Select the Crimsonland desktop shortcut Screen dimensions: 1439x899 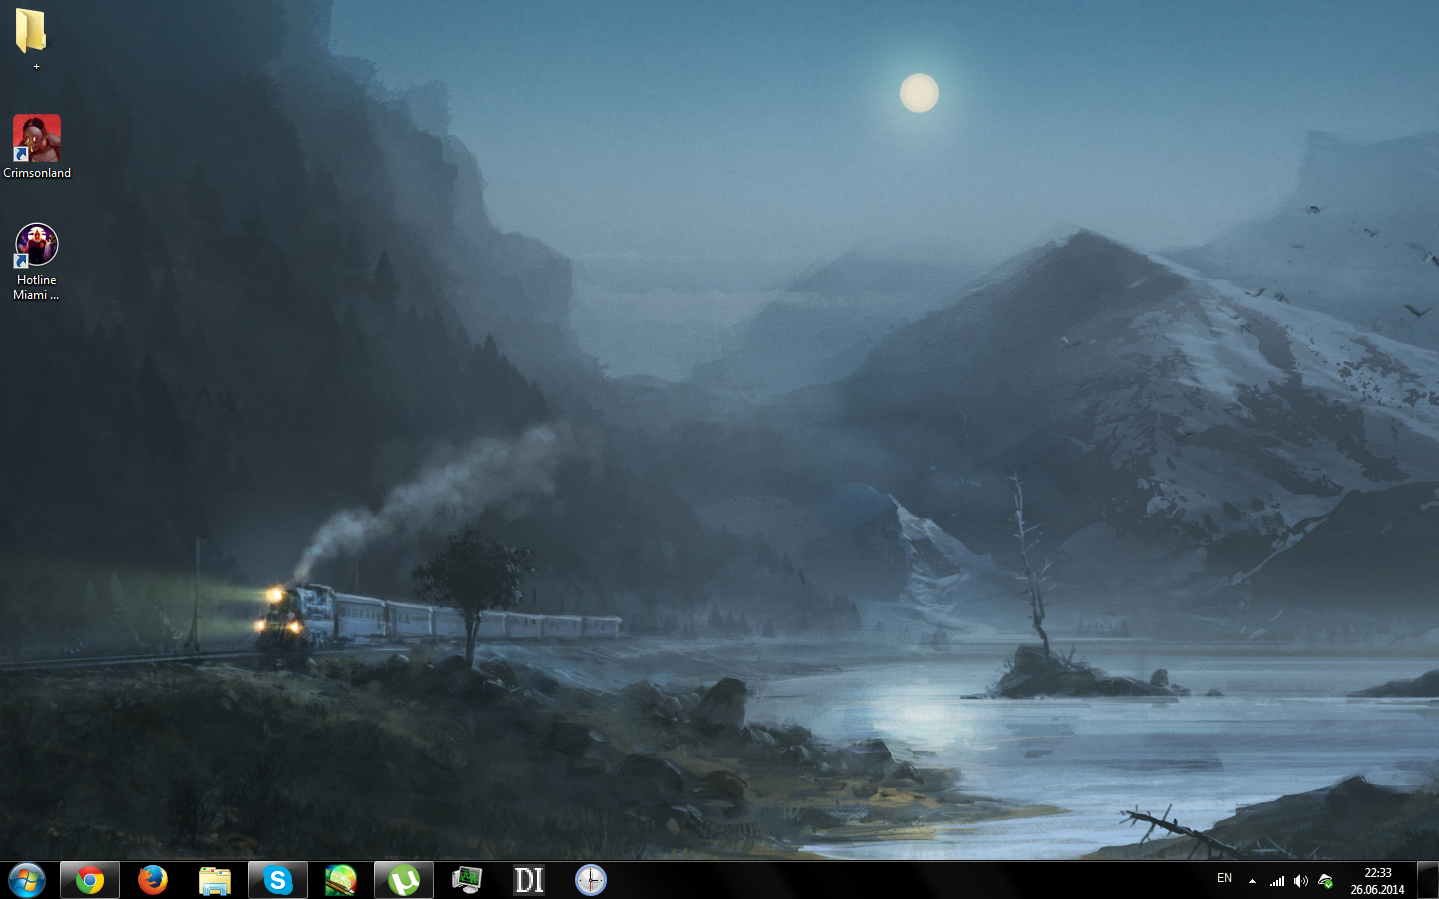[37, 146]
